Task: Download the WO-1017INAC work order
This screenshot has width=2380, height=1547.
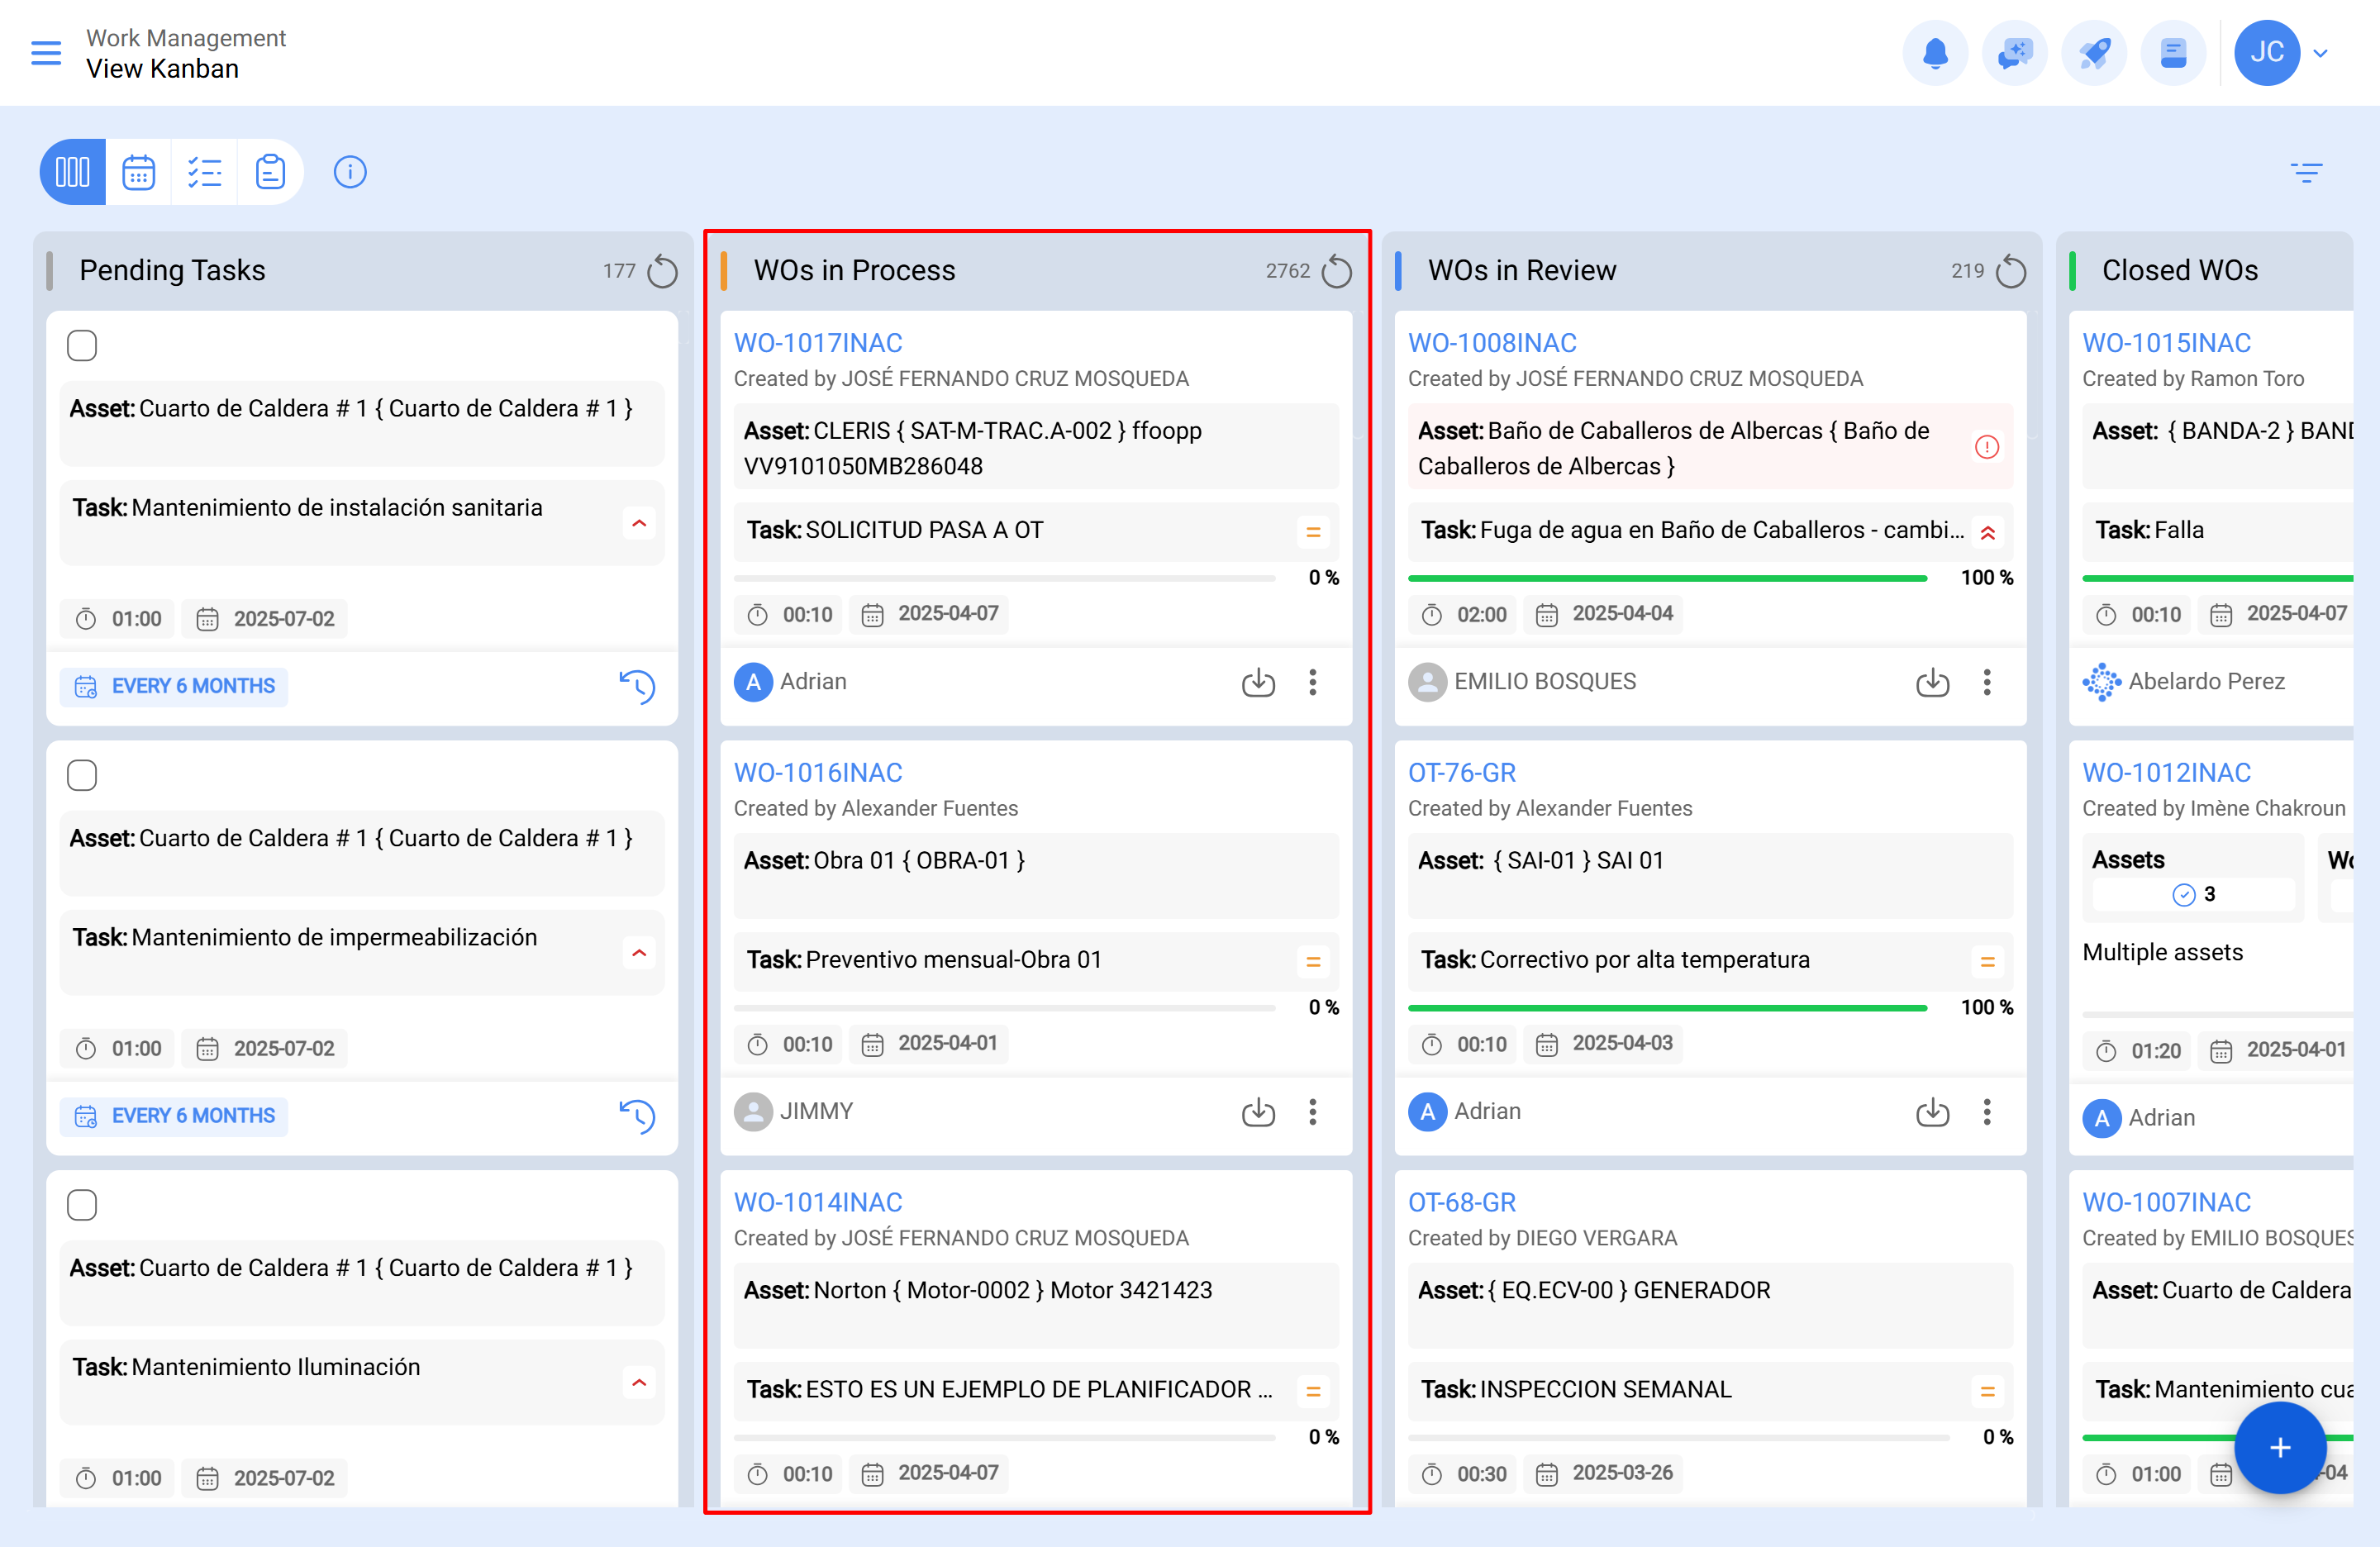Action: (x=1258, y=683)
